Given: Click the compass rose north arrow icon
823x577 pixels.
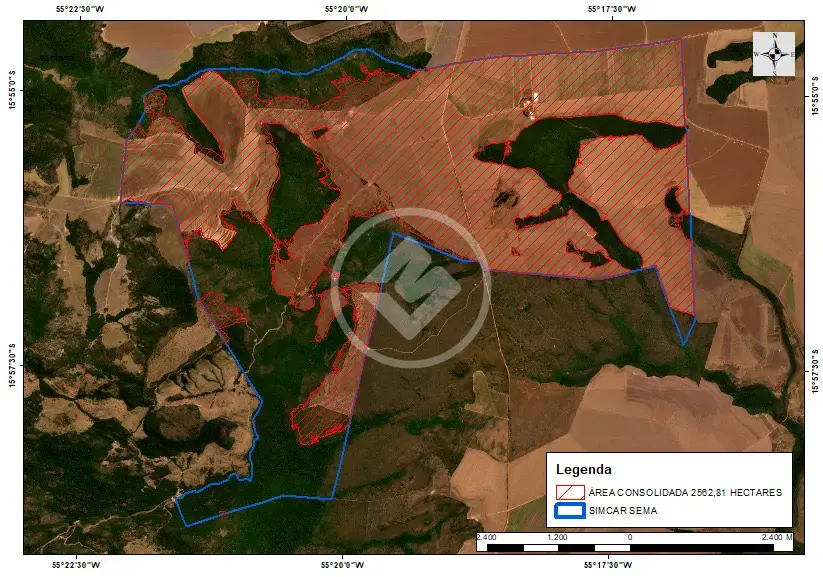Looking at the screenshot, I should (x=774, y=54).
